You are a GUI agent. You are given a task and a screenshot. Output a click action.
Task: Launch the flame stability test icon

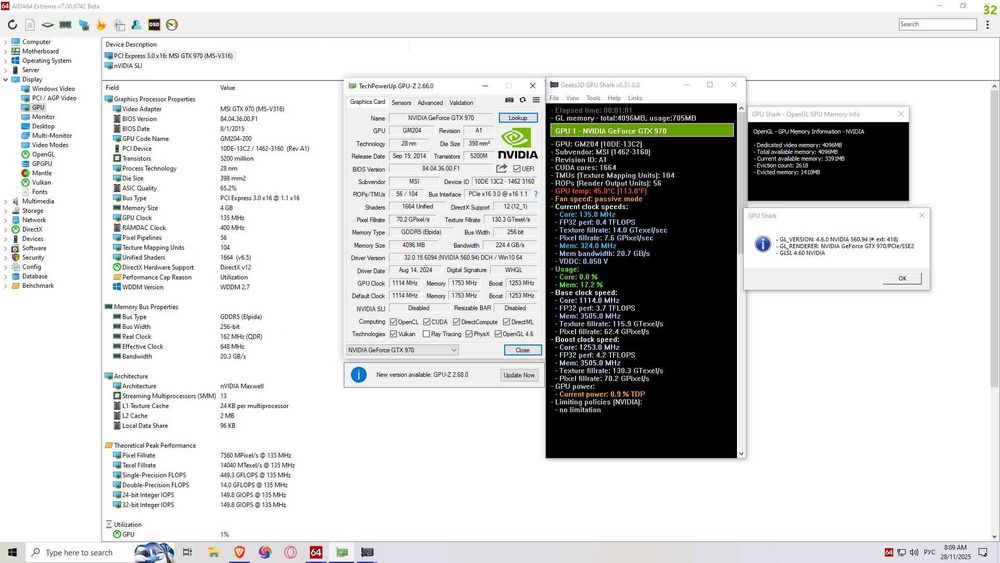tap(101, 25)
